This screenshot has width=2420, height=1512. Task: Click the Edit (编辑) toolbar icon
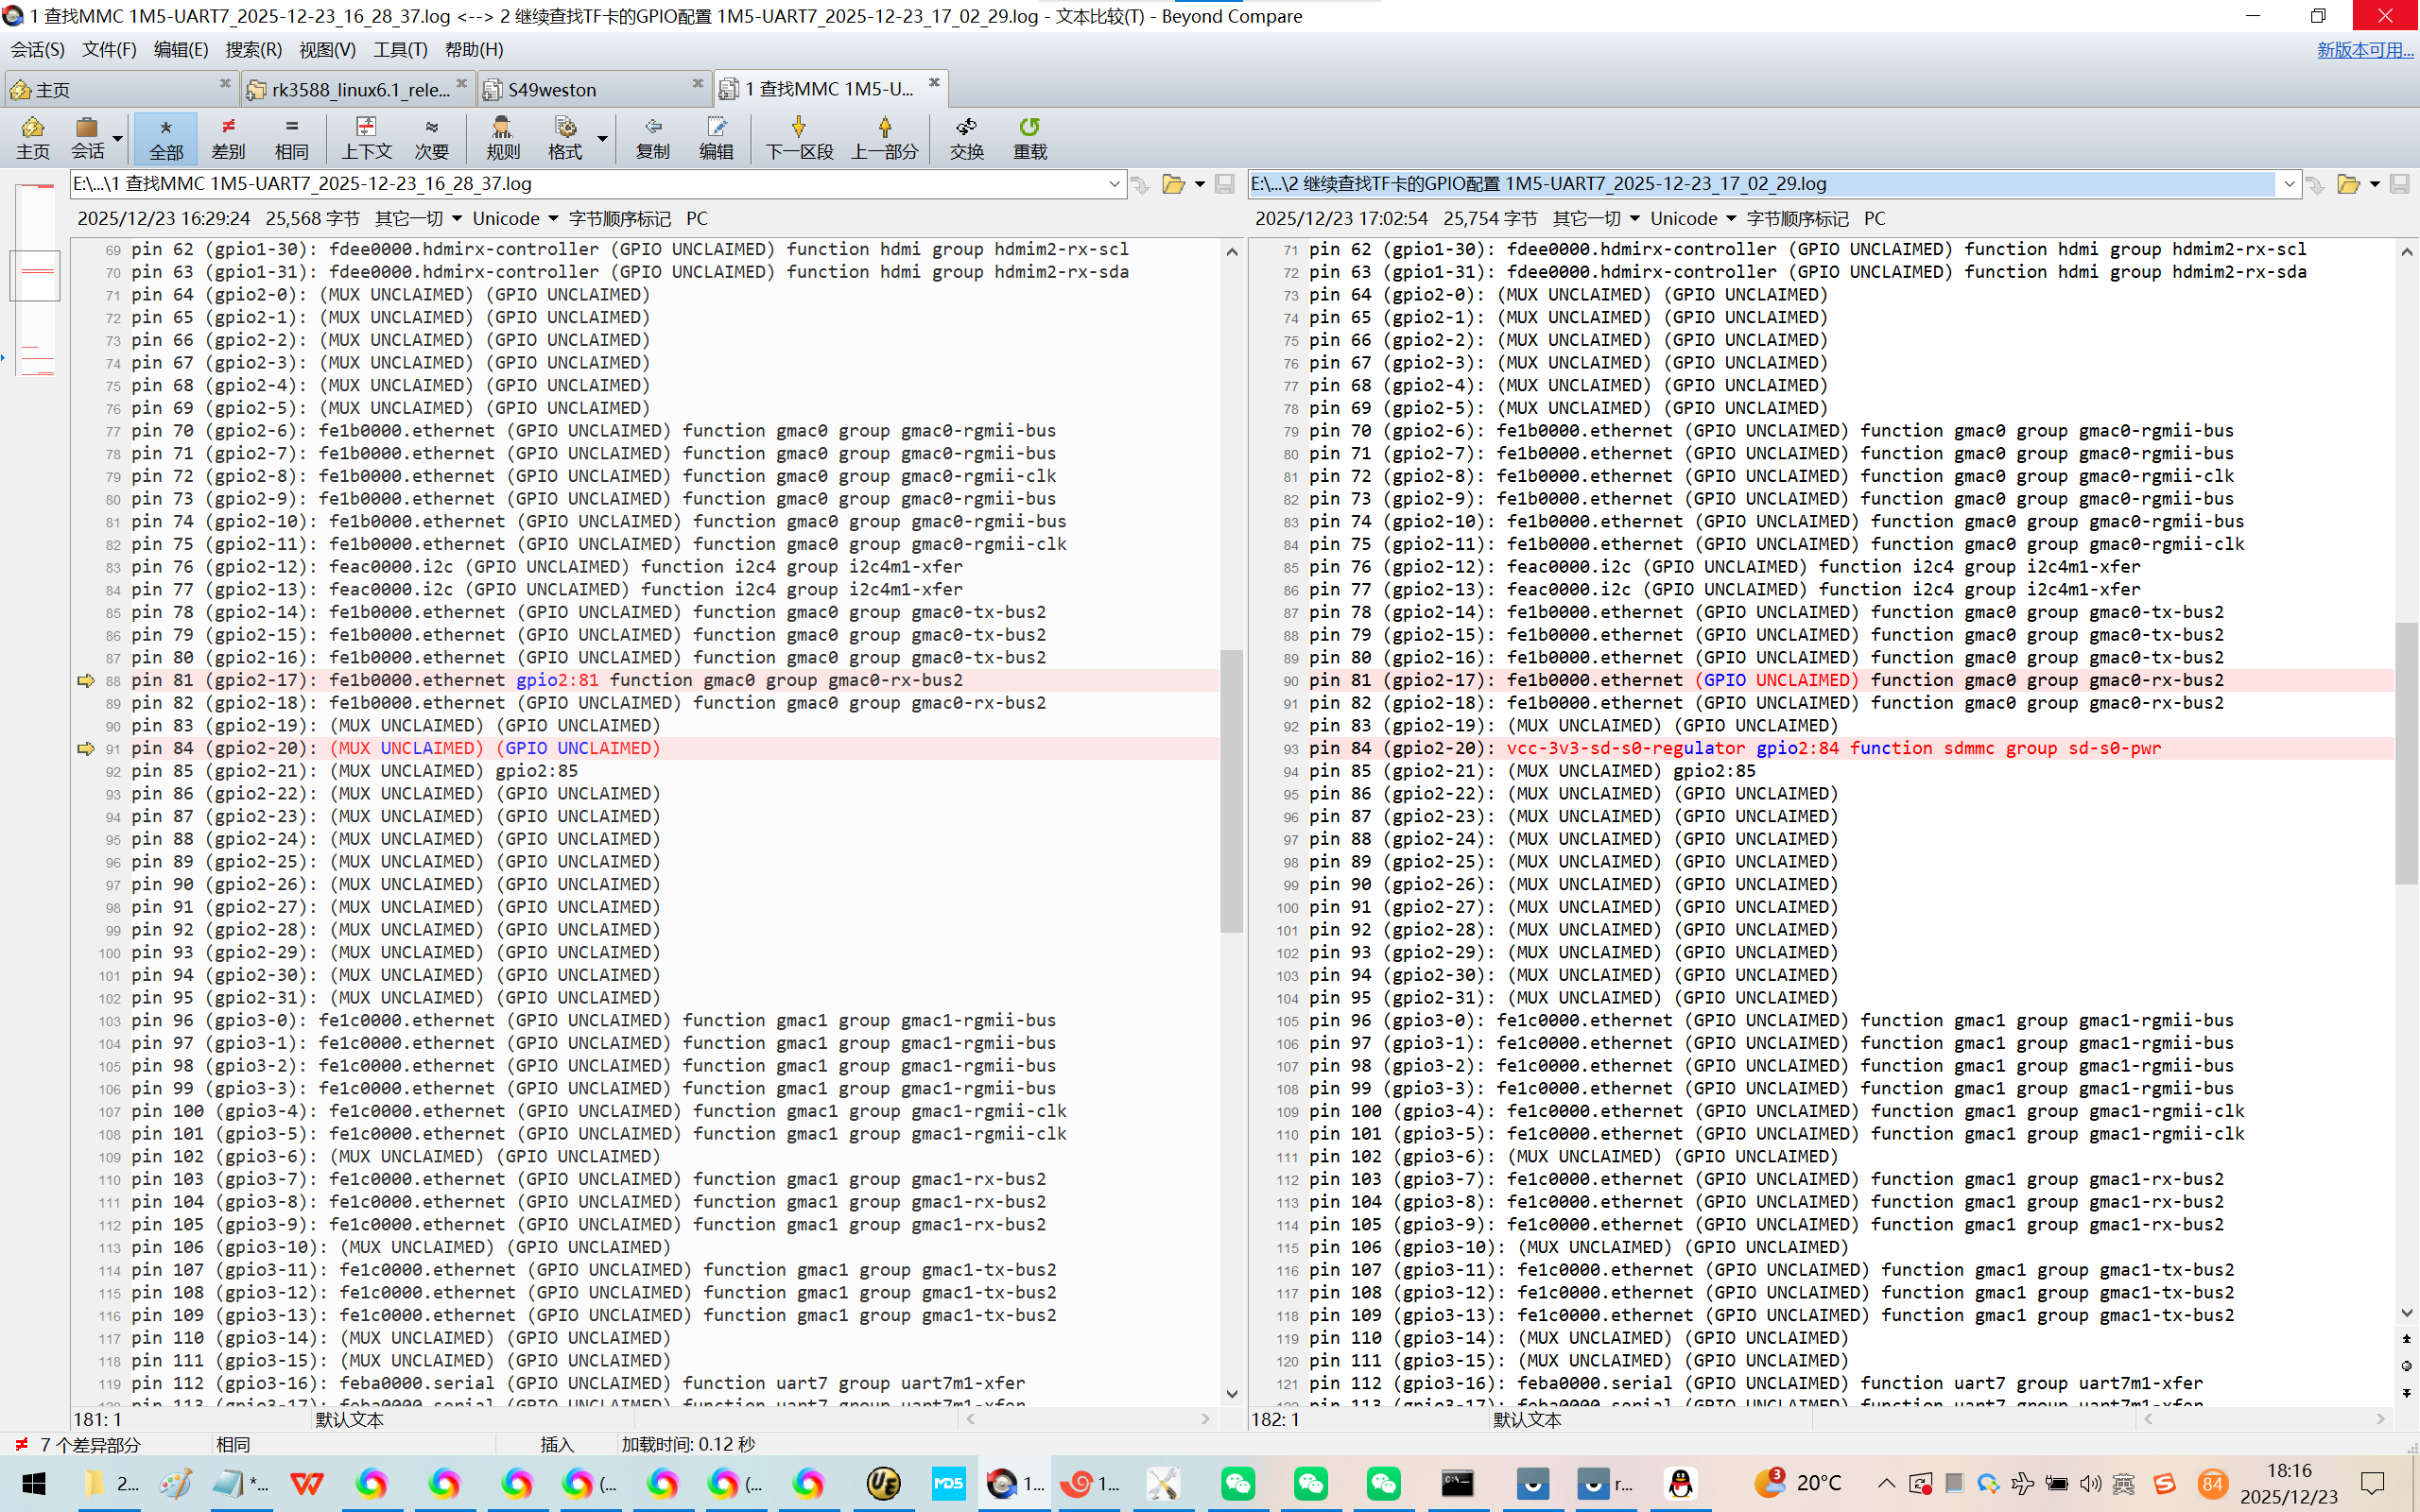pyautogui.click(x=716, y=137)
